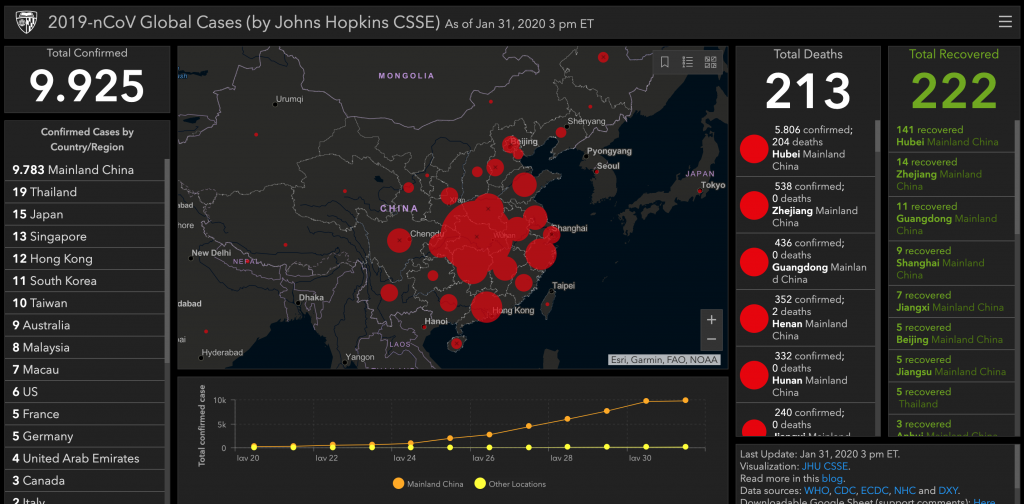Screen dimensions: 1024x504
Task: Open the blog link
Action: (x=833, y=478)
